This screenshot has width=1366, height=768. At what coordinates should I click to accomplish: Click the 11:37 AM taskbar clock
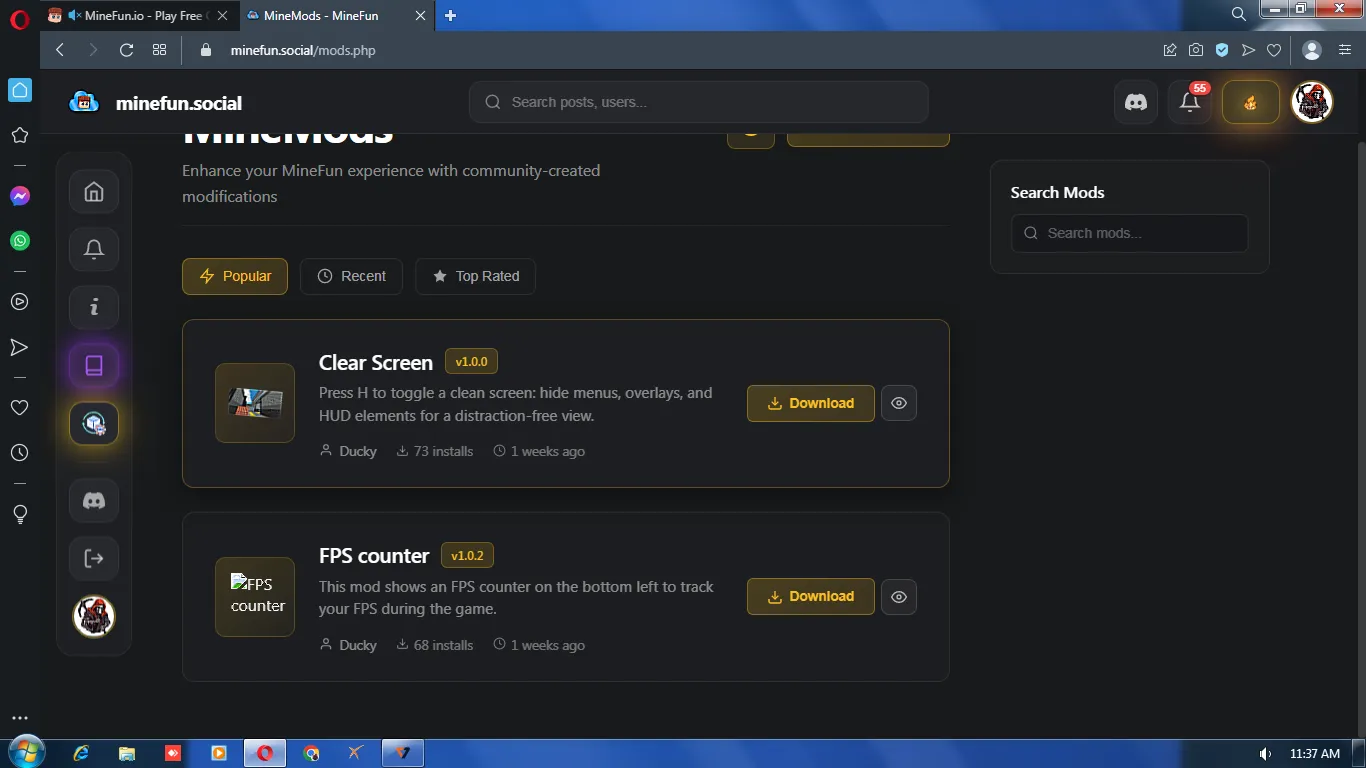click(x=1315, y=753)
